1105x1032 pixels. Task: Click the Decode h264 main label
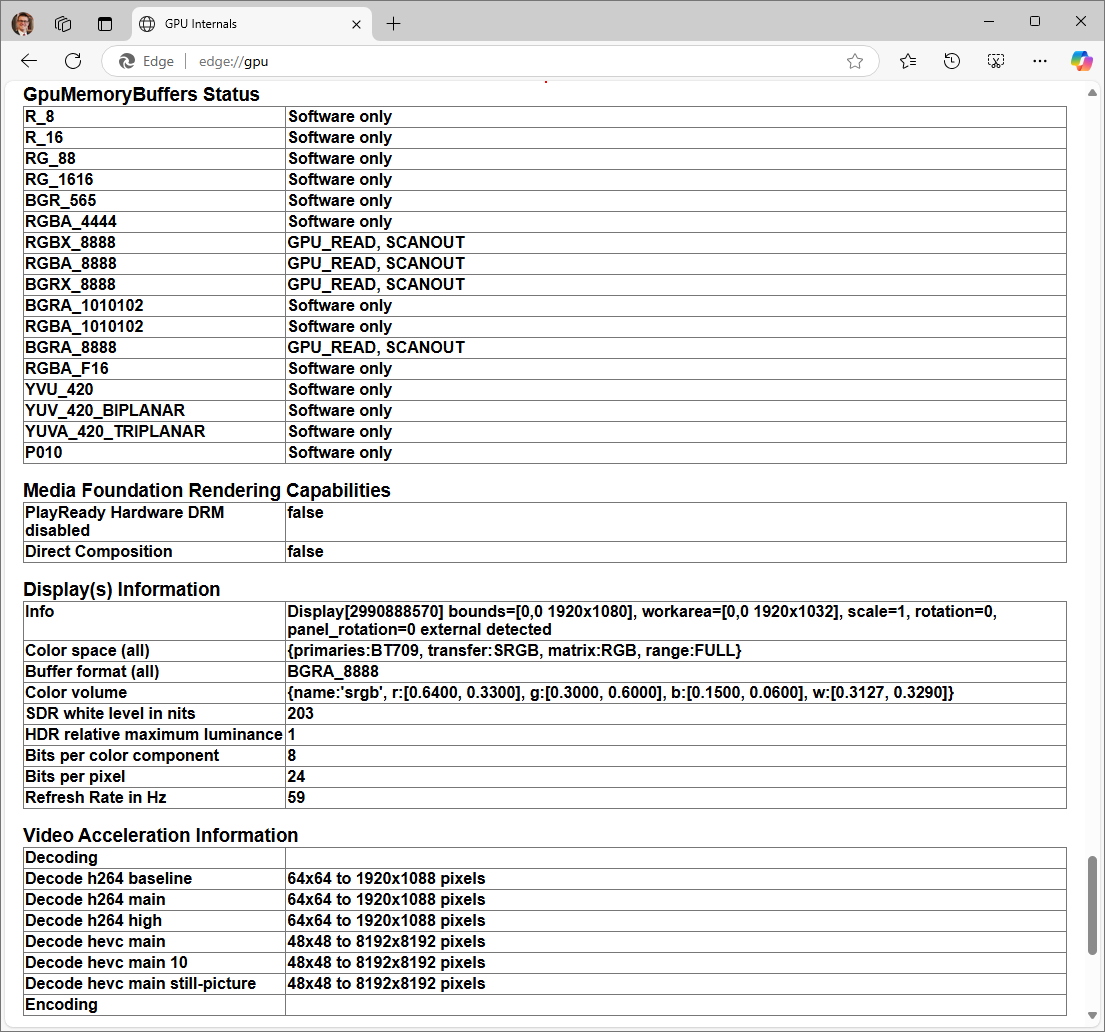95,899
